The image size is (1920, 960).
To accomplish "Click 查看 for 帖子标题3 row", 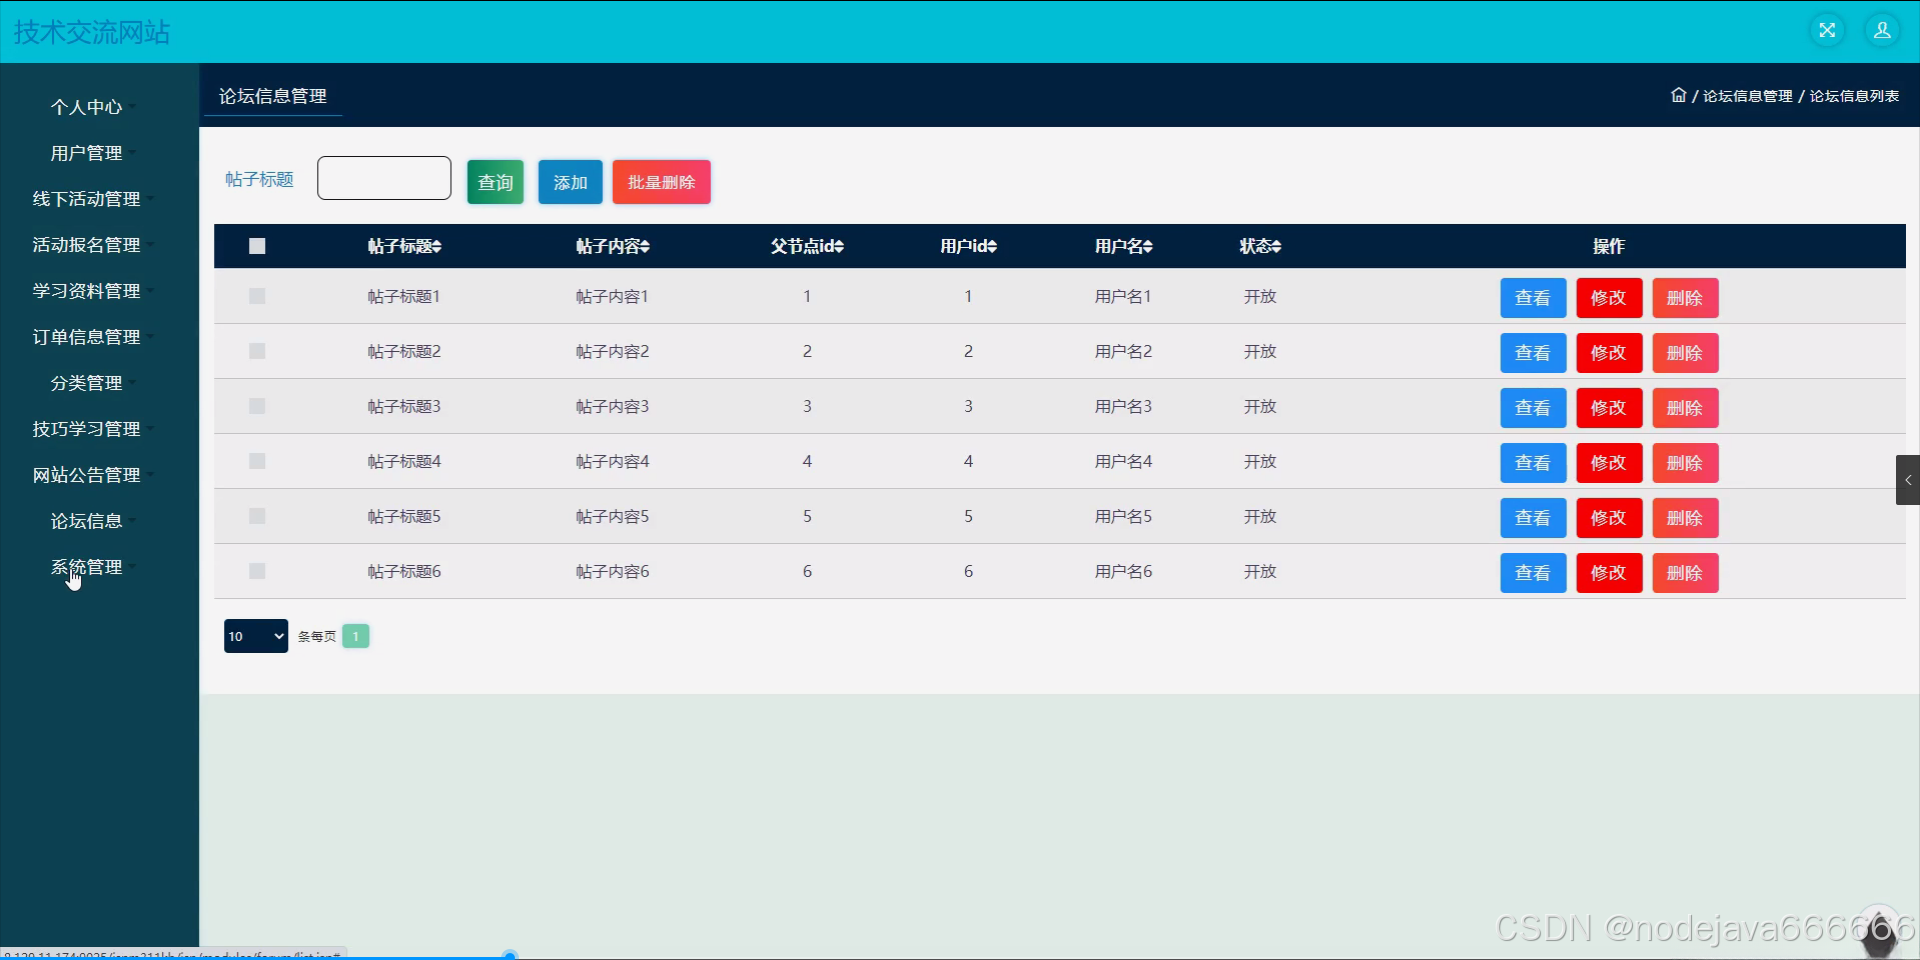I will [x=1533, y=408].
